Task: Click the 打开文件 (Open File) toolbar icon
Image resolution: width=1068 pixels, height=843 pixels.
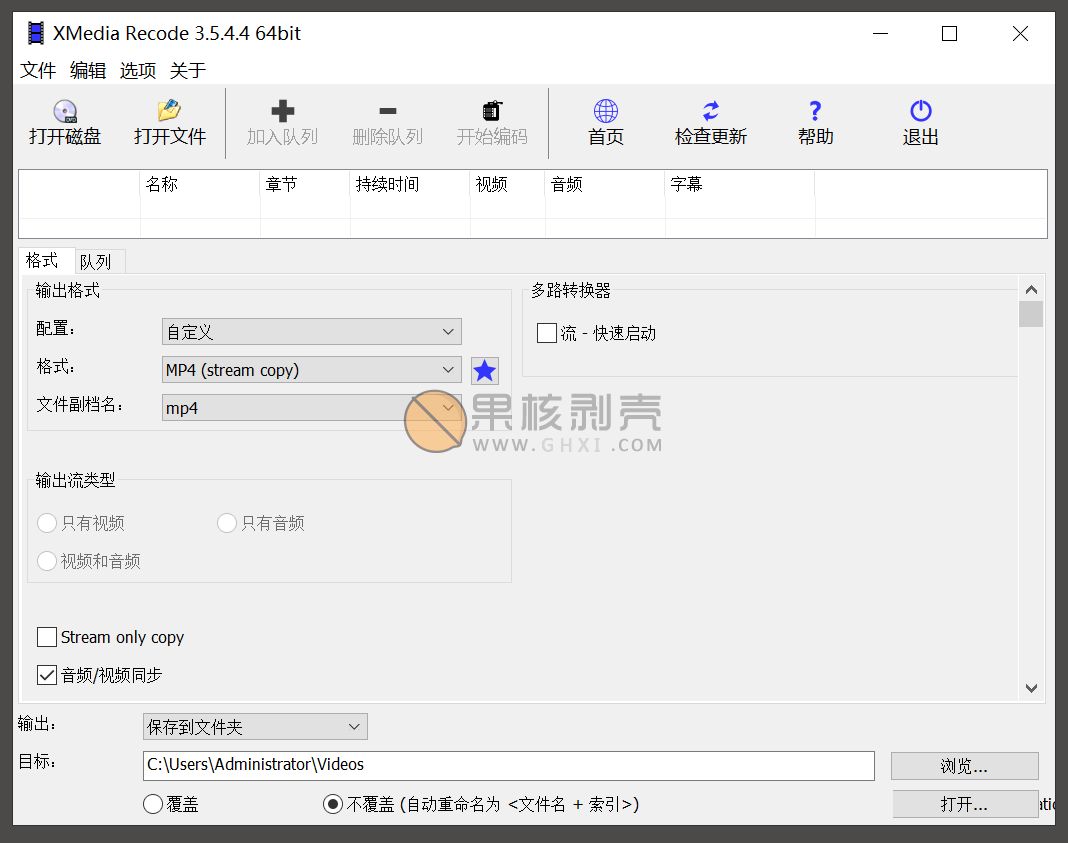Action: coord(168,120)
